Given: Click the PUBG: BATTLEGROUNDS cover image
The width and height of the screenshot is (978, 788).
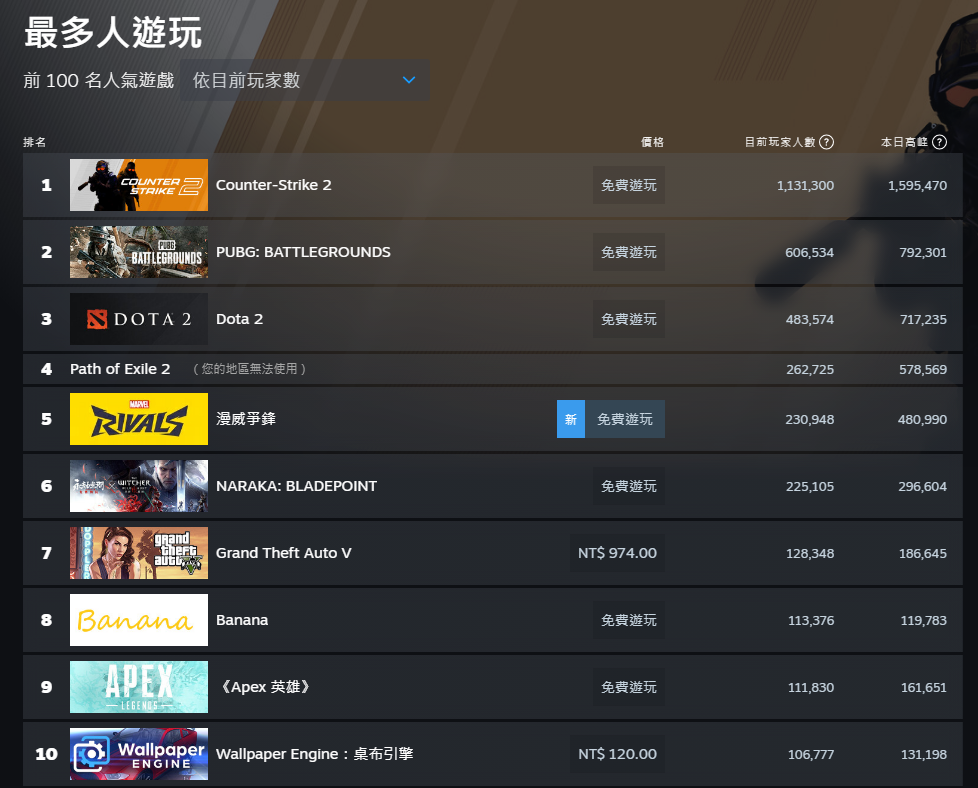Looking at the screenshot, I should [139, 252].
